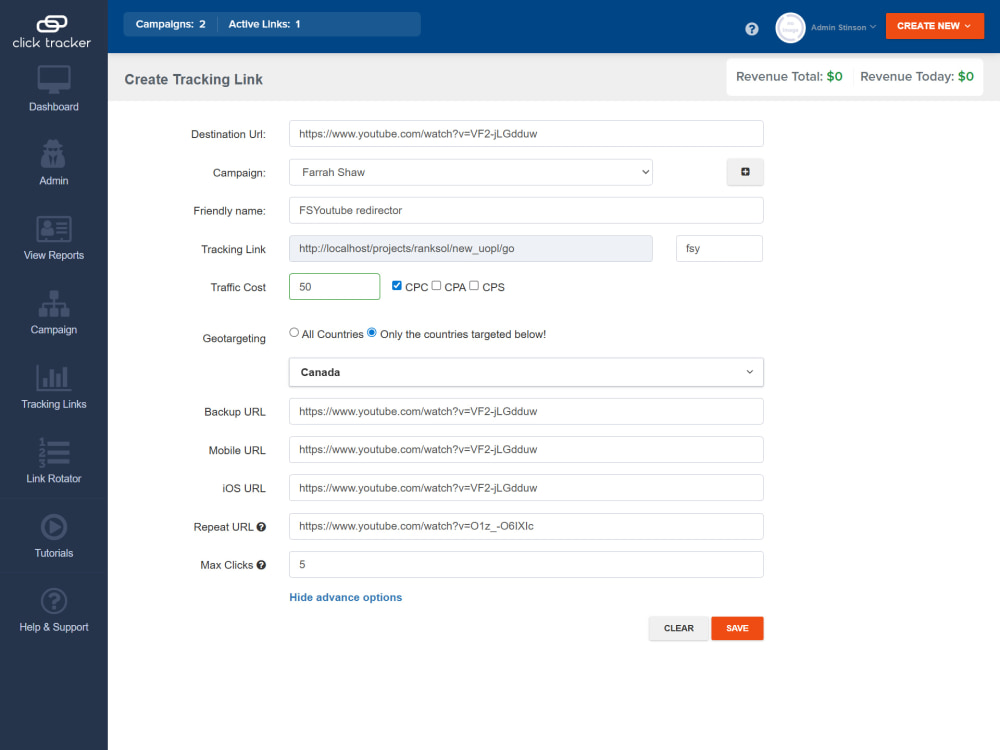The image size is (1000, 750).
Task: Click the CLEAR button
Action: click(679, 628)
